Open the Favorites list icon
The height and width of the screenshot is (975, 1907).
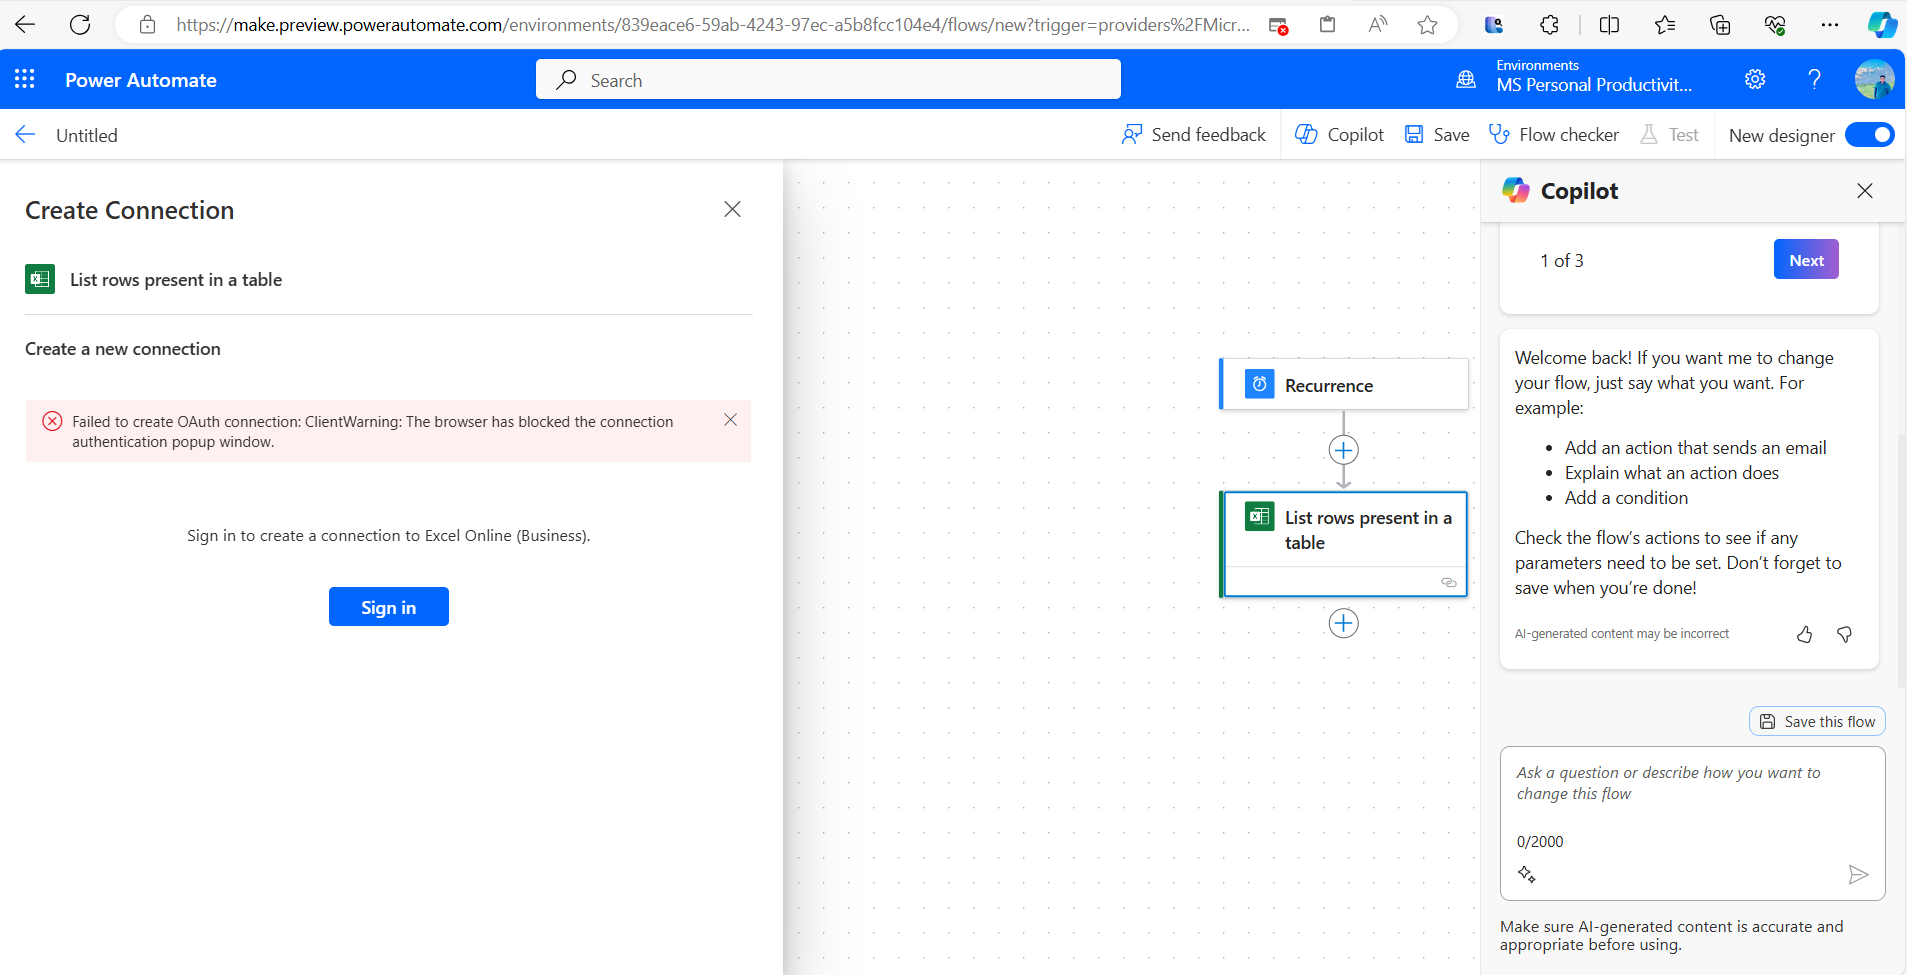click(x=1665, y=24)
